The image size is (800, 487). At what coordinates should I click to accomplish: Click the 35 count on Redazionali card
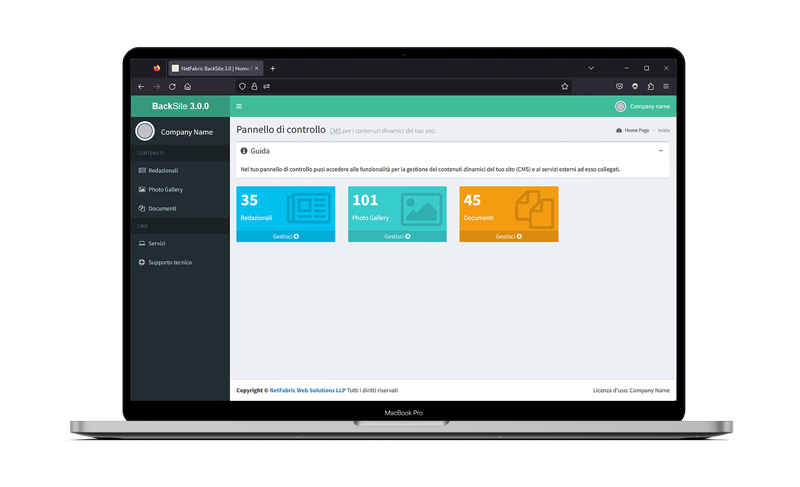(249, 200)
